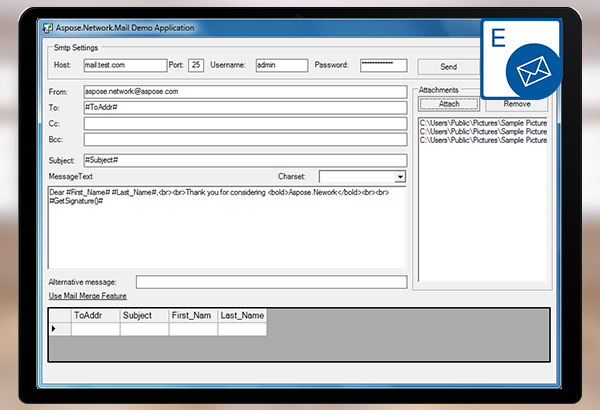Viewport: 600px width, 410px height.
Task: Open the Charset dropdown arrow
Action: 400,177
